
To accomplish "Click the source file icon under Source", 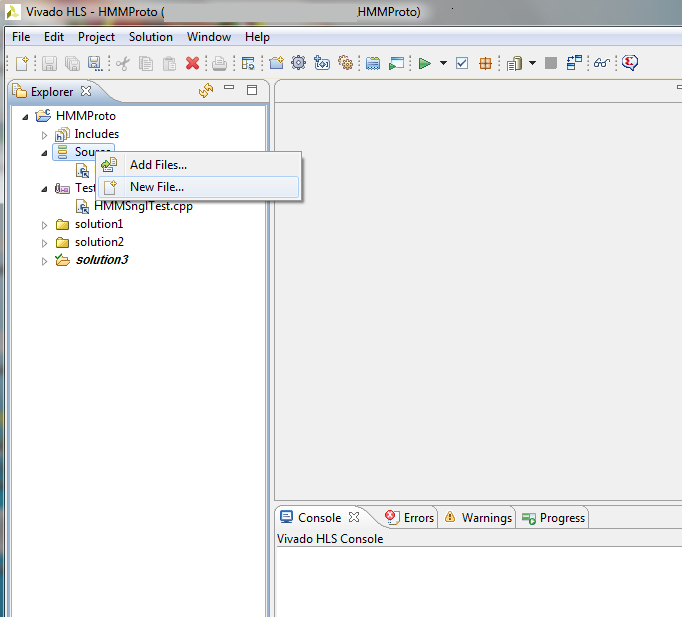I will [82, 170].
